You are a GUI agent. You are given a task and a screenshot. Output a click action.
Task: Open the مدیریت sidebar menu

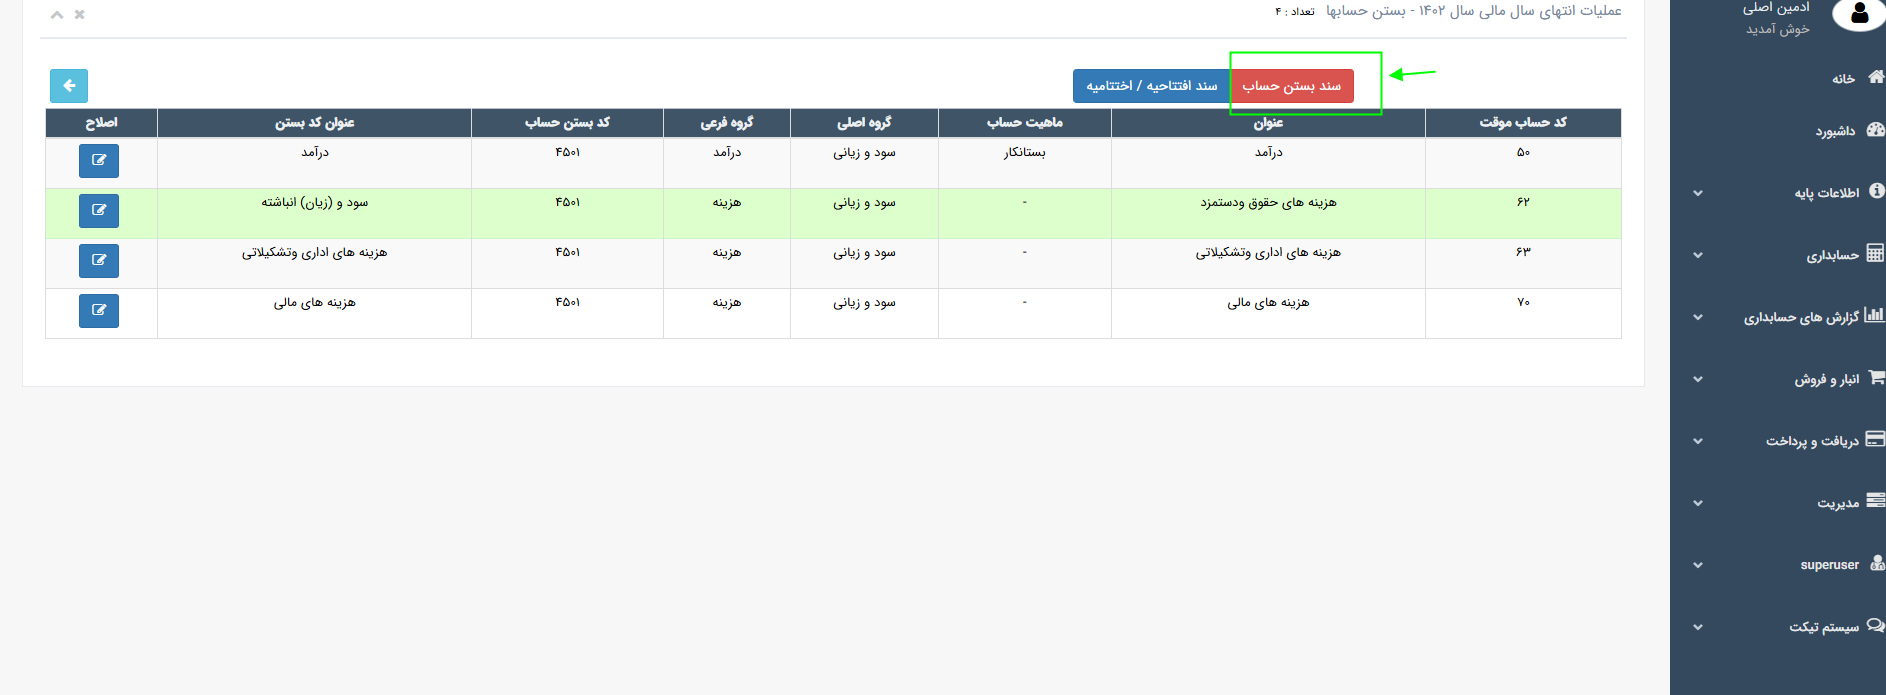1837,503
